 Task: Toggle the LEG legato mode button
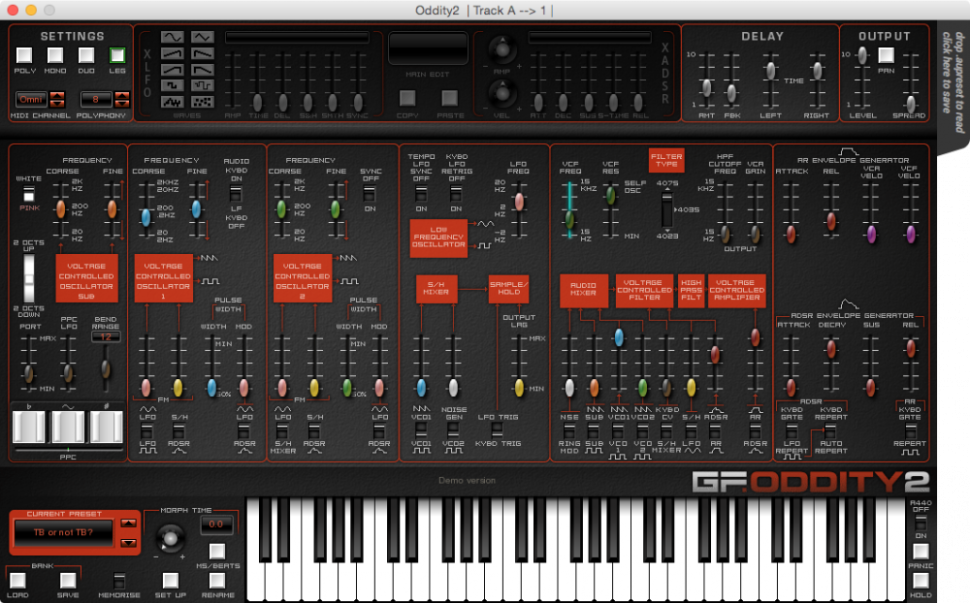pyautogui.click(x=117, y=56)
